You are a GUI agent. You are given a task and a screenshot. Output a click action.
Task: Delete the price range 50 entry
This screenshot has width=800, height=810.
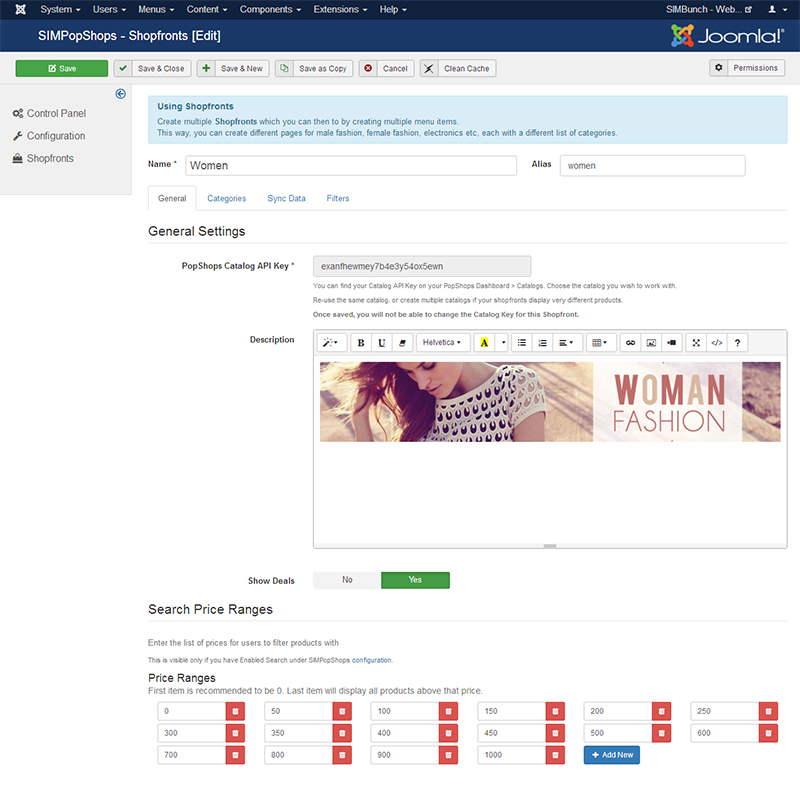(342, 711)
